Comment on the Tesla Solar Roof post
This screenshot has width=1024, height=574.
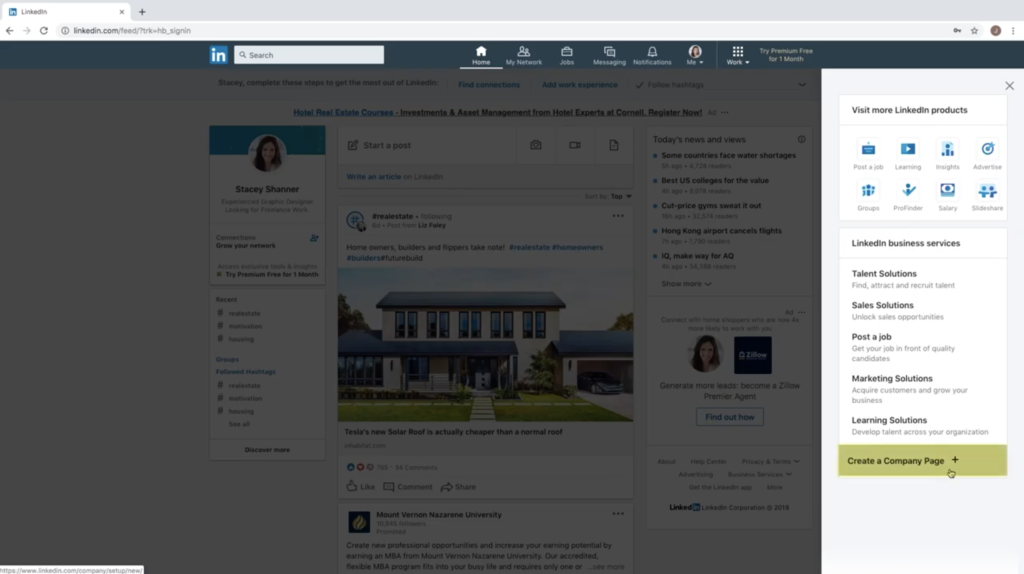tap(408, 486)
